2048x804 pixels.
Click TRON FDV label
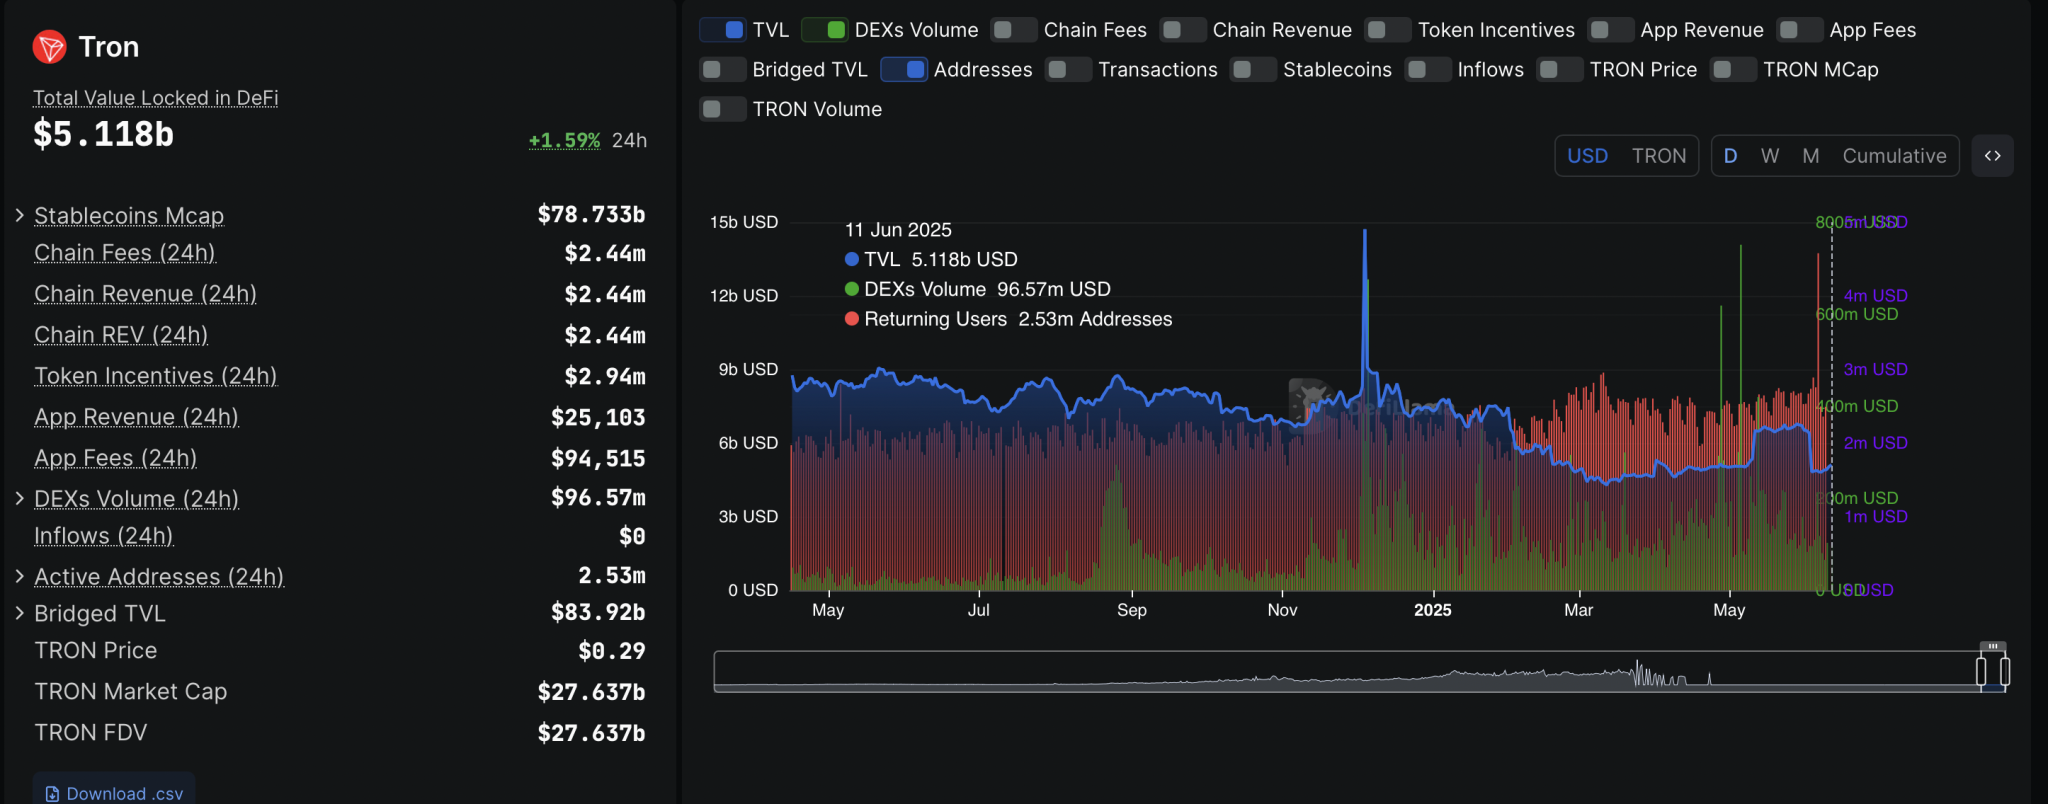(x=91, y=733)
